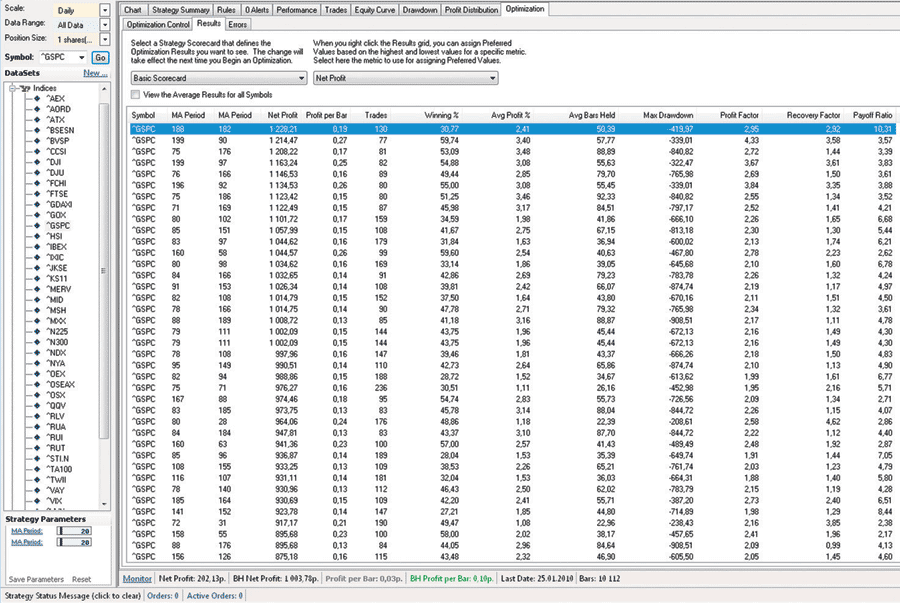Screen dimensions: 900x603
Task: Click the diamond icon beside ^DJI
Action: pos(37,162)
